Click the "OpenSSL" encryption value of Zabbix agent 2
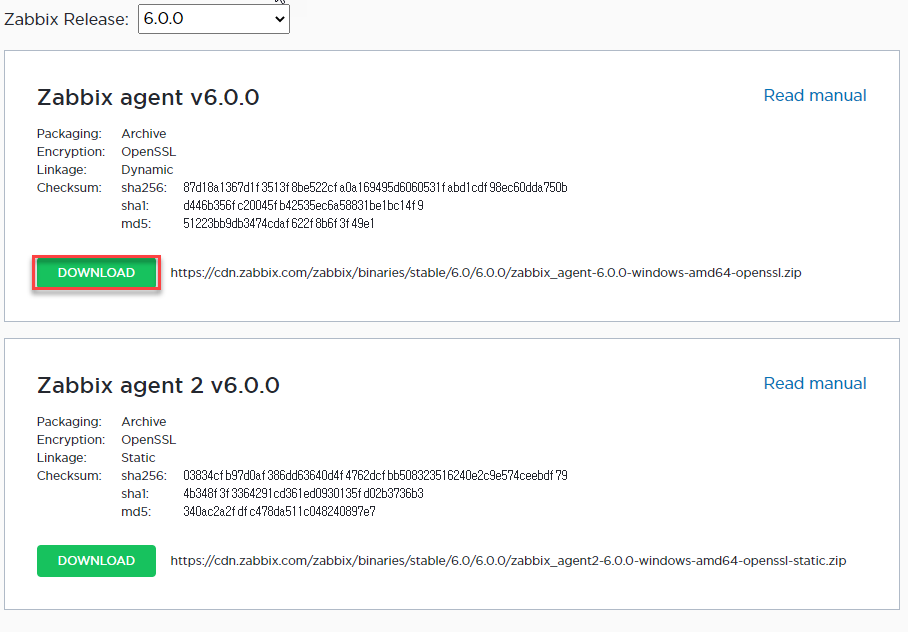This screenshot has height=632, width=908. tap(148, 440)
